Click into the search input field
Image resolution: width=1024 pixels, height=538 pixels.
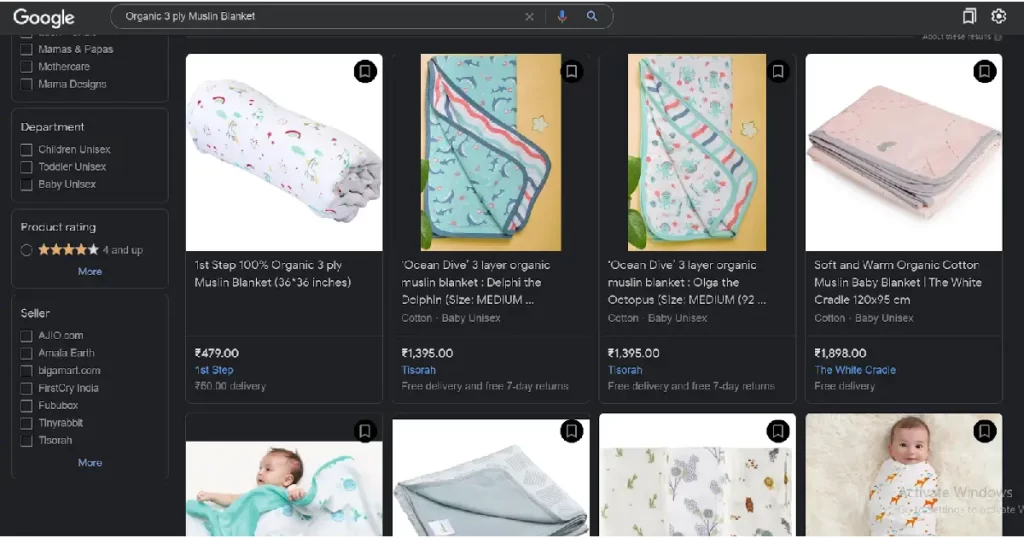pos(320,17)
